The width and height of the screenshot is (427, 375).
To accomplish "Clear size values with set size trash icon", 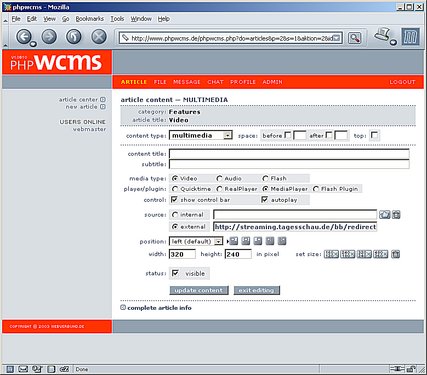I will (395, 254).
